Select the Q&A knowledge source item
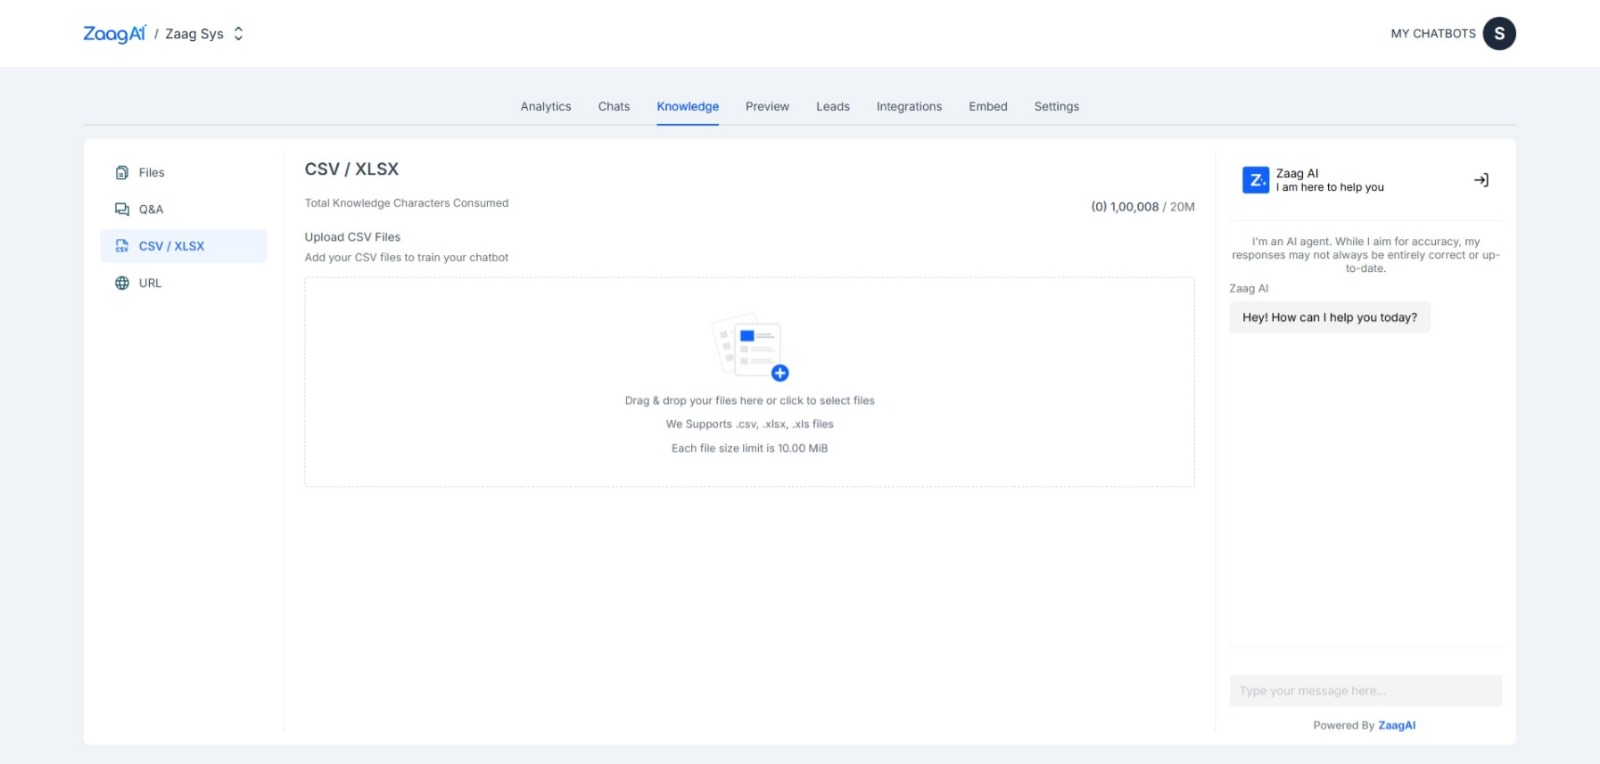The width and height of the screenshot is (1600, 764). (x=151, y=210)
